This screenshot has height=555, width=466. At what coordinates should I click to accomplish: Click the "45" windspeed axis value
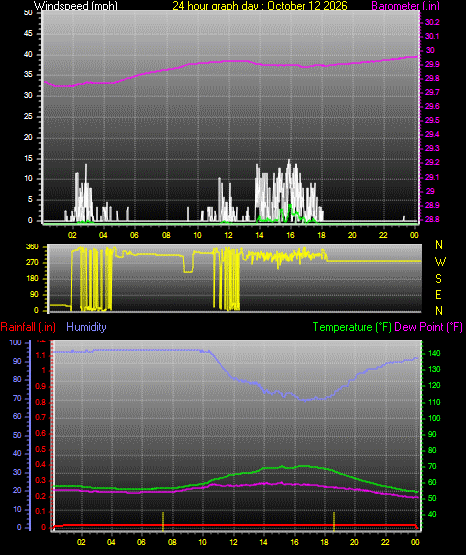point(28,34)
